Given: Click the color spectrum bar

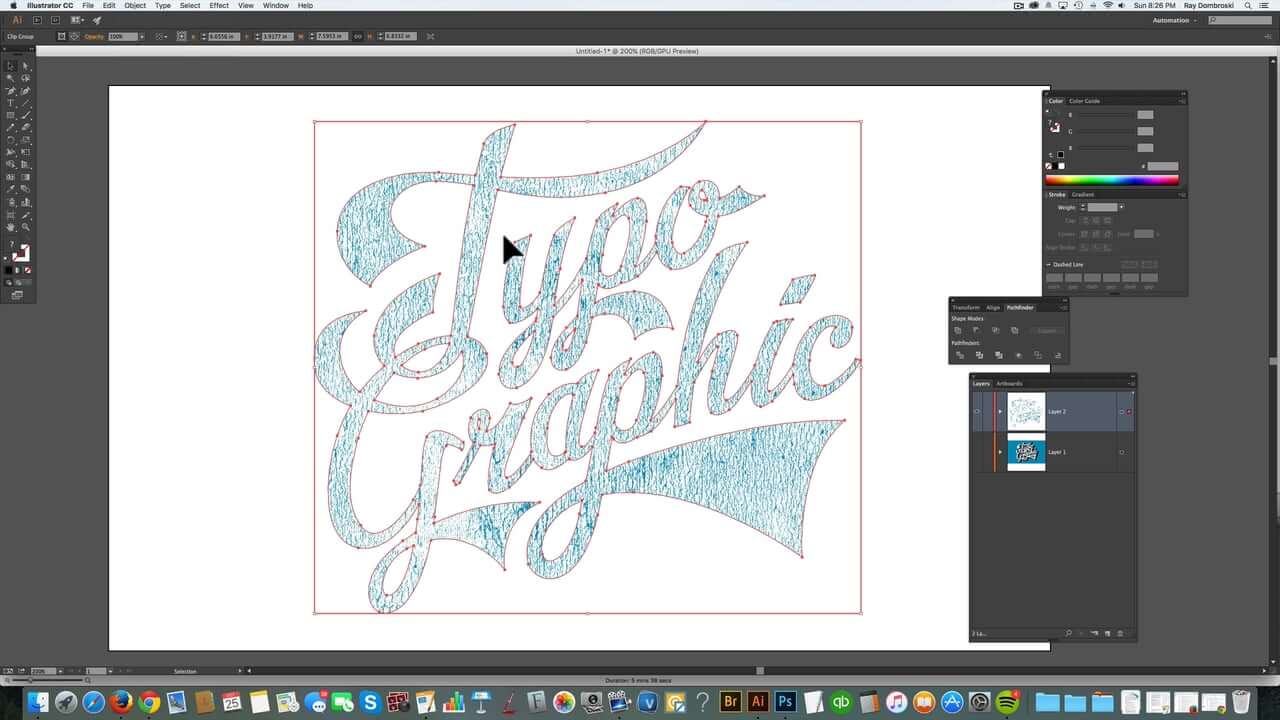Looking at the screenshot, I should (1112, 180).
